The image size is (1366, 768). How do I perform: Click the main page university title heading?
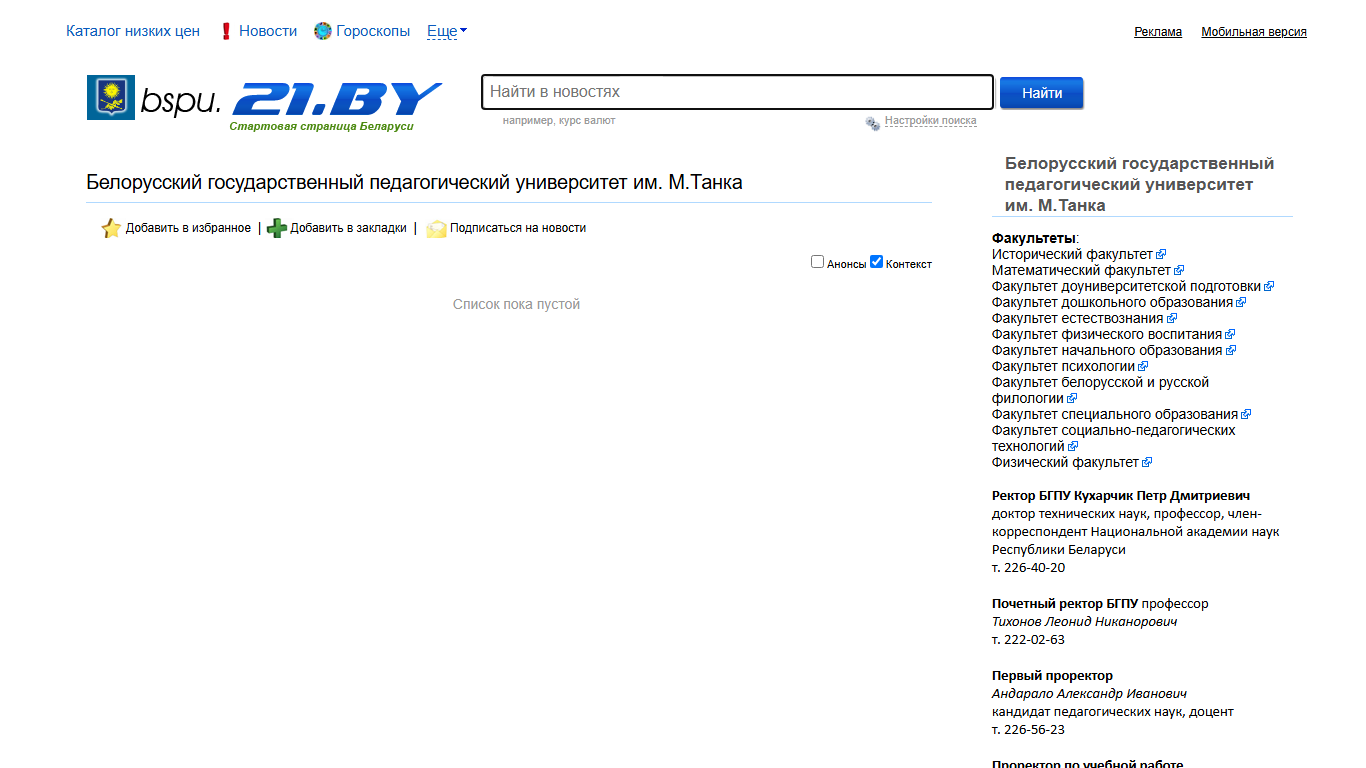pos(415,182)
